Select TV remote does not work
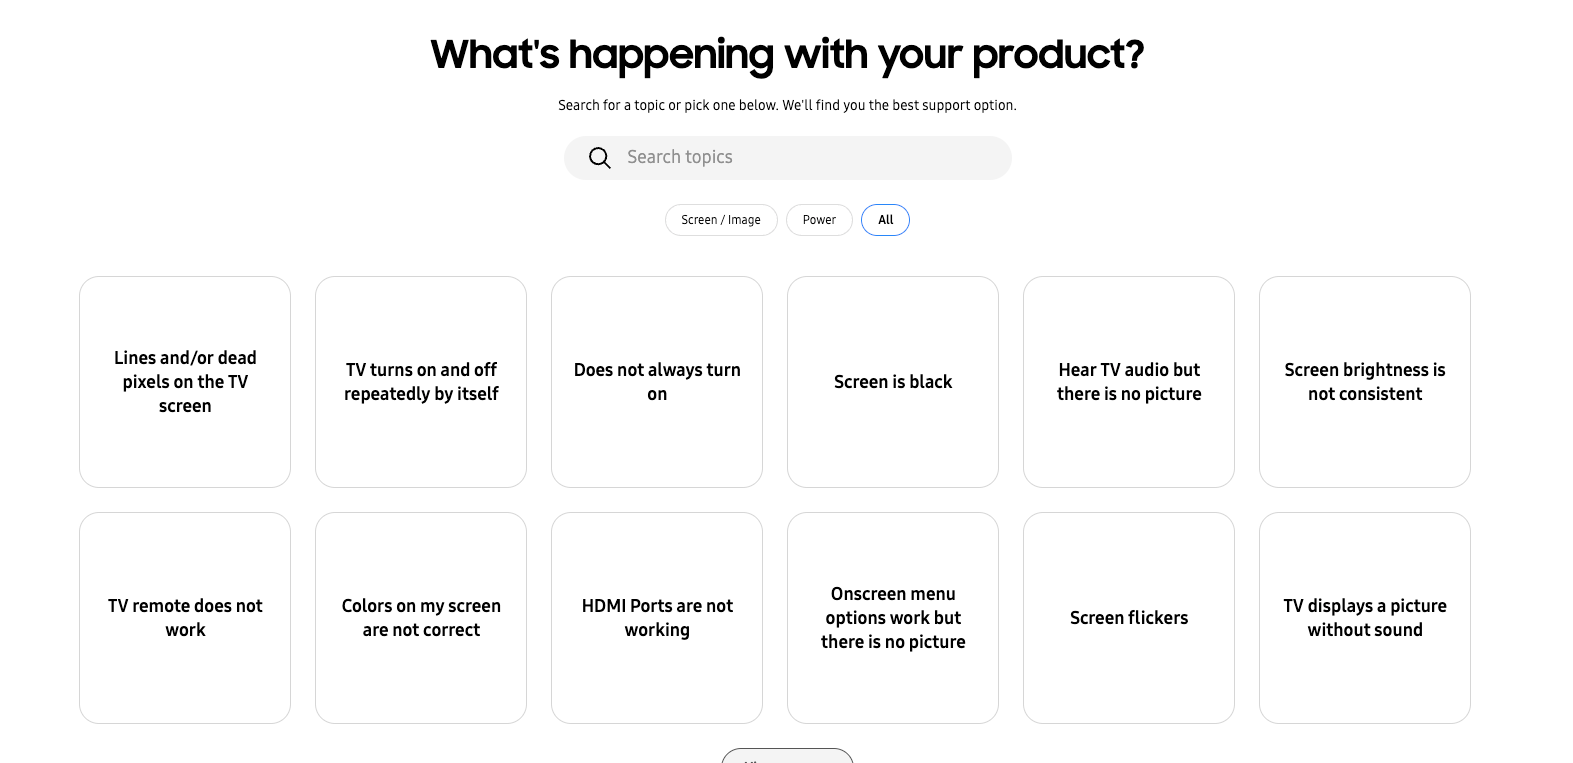1573x763 pixels. pyautogui.click(x=185, y=618)
